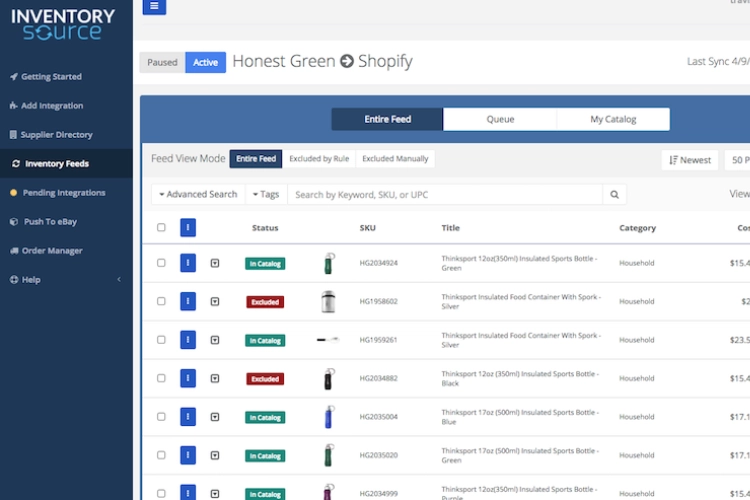This screenshot has height=500, width=750.
Task: Click the Push To eBay cube icon
Action: coord(14,222)
